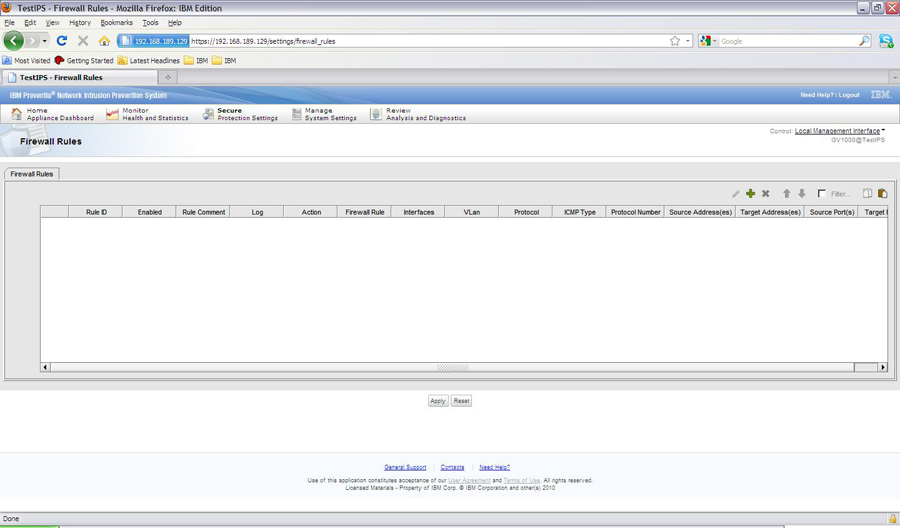Open the Bookmarks menu

pos(117,22)
